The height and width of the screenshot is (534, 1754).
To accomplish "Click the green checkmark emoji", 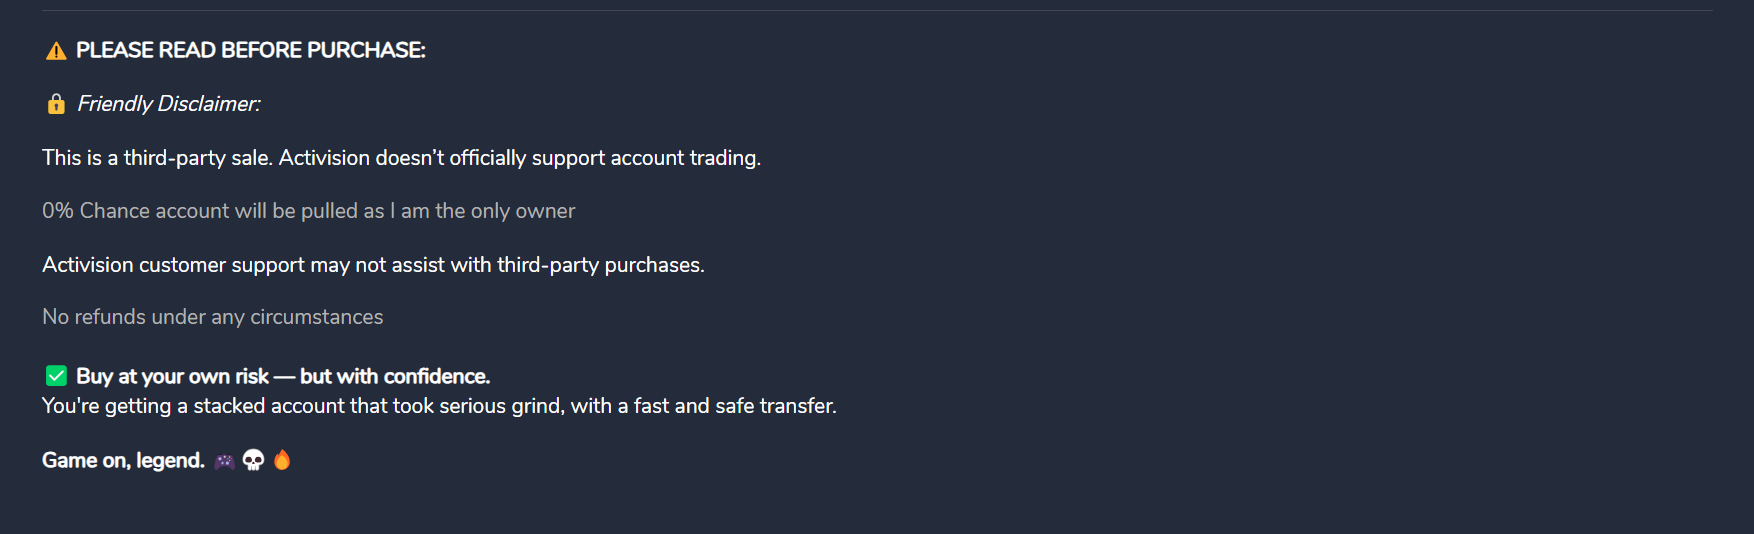I will (56, 376).
